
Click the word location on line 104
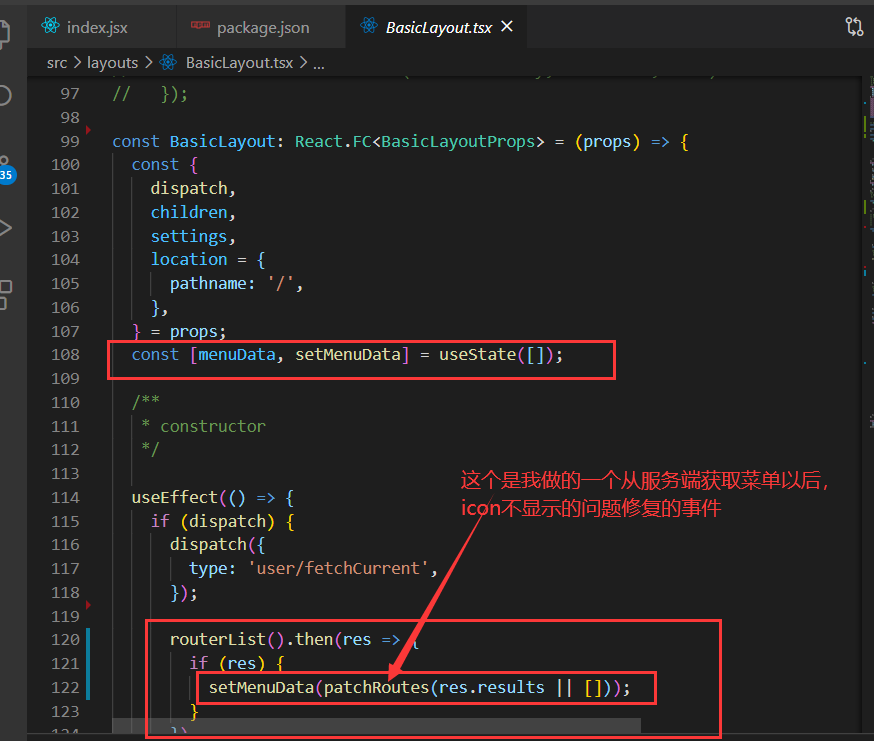(x=189, y=259)
